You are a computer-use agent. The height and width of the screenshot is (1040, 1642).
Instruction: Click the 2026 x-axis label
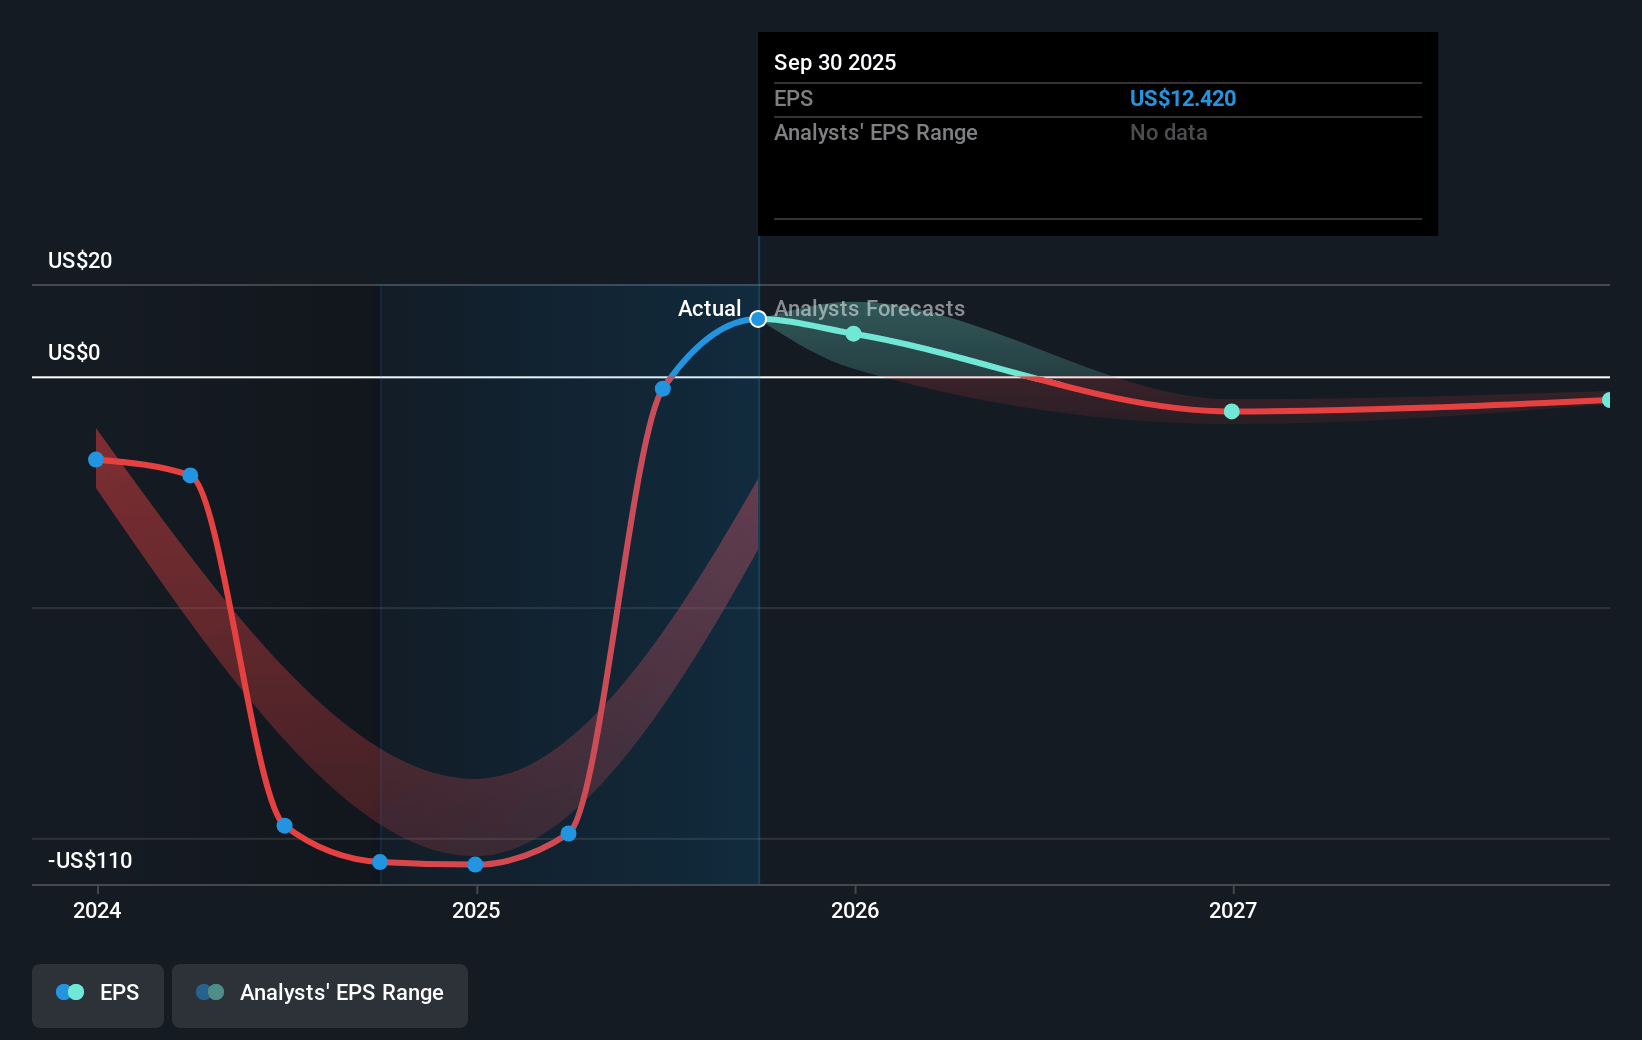click(x=855, y=910)
